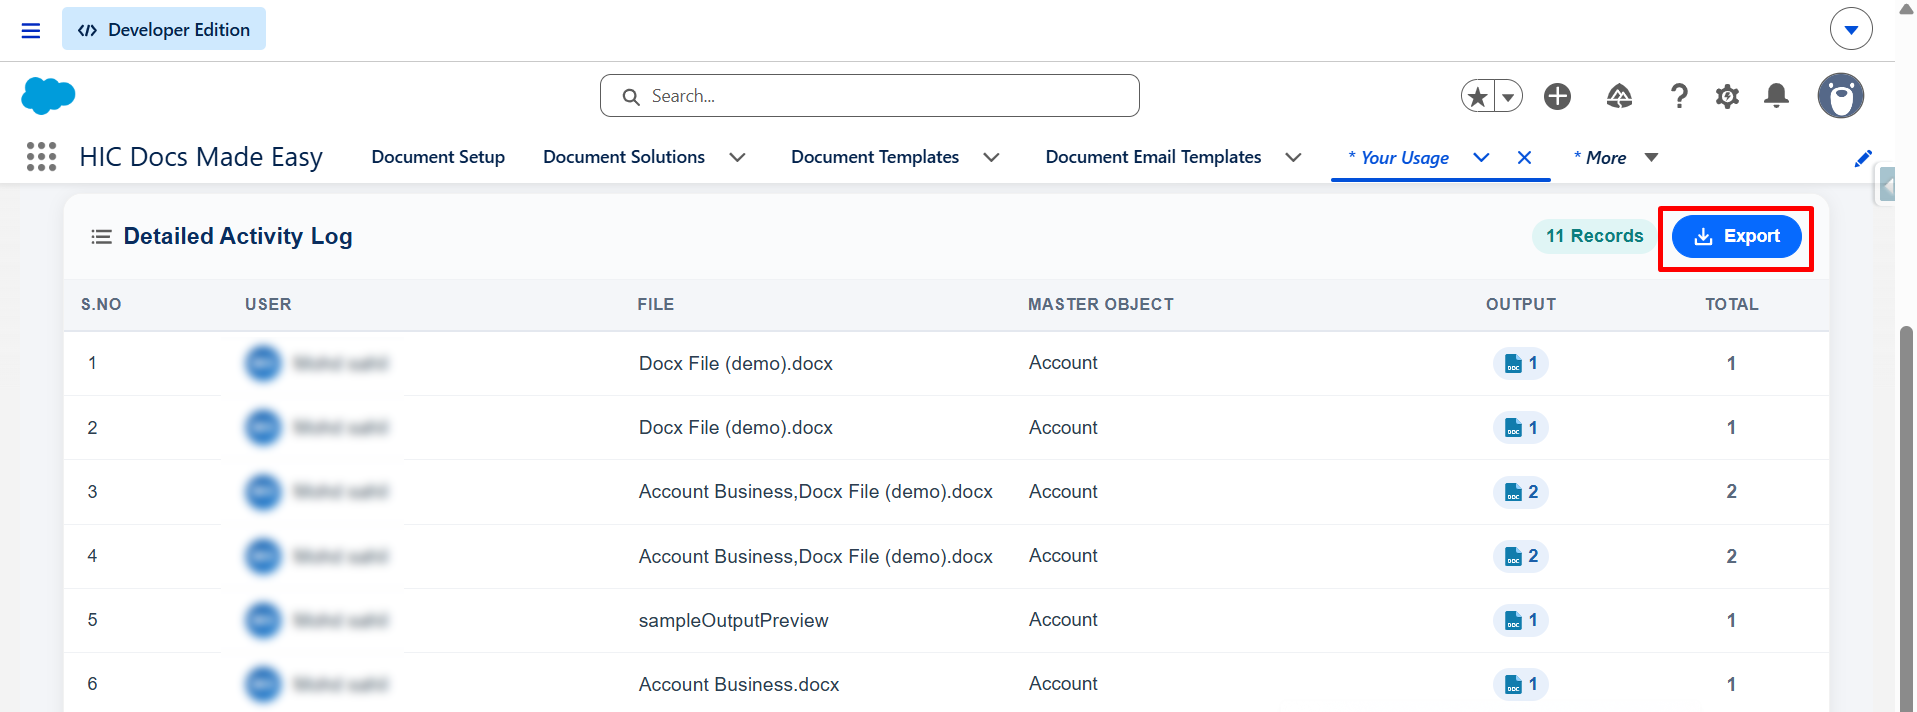Click the edit navigation pencil icon
Image resolution: width=1917 pixels, height=712 pixels.
[1863, 158]
